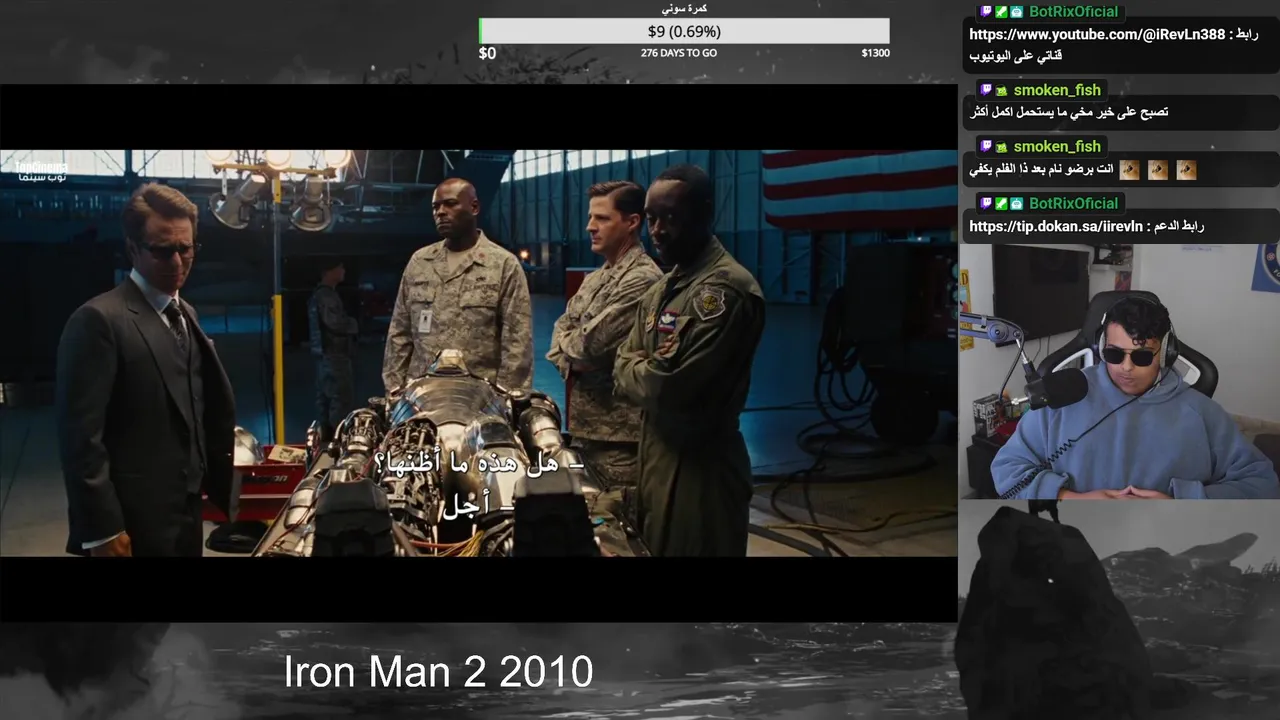Click the smoken_fish username on the message with emotes

(1057, 147)
